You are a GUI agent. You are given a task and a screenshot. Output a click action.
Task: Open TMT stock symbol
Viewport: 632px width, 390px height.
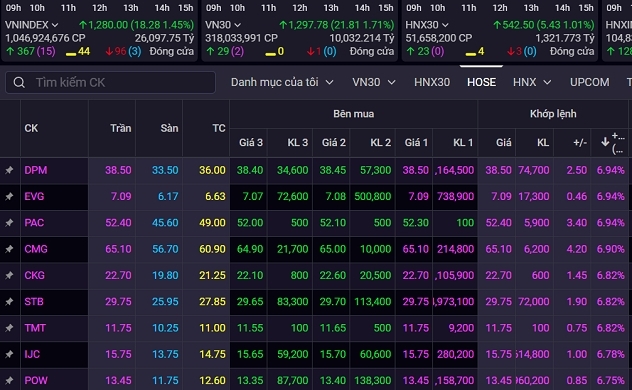pos(35,328)
